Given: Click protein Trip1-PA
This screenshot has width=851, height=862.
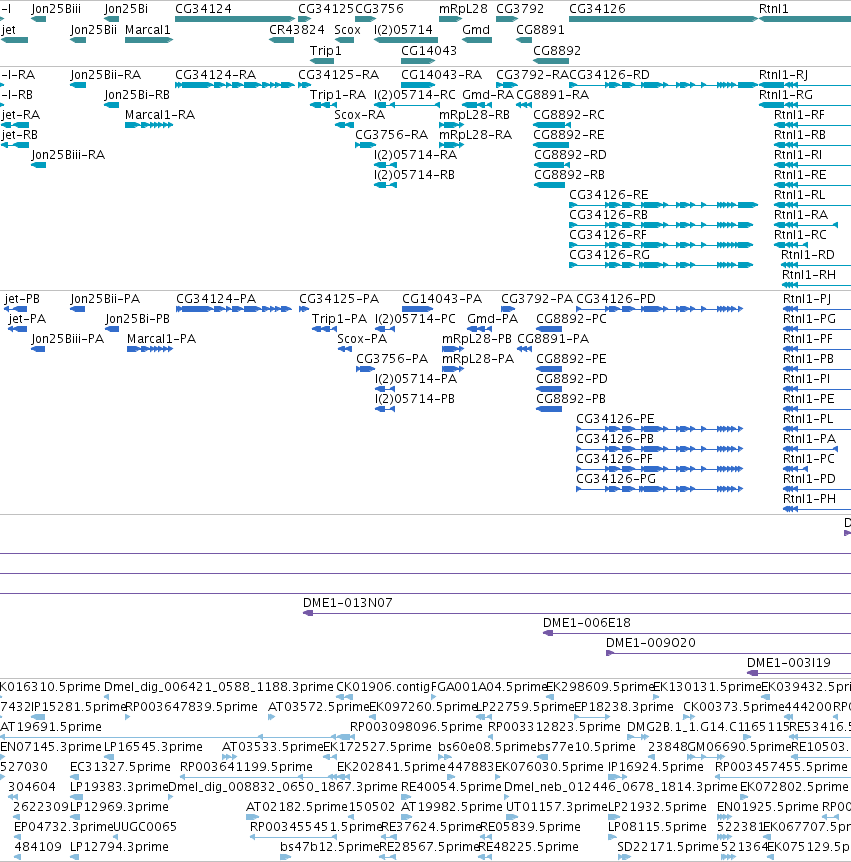Looking at the screenshot, I should pos(339,319).
